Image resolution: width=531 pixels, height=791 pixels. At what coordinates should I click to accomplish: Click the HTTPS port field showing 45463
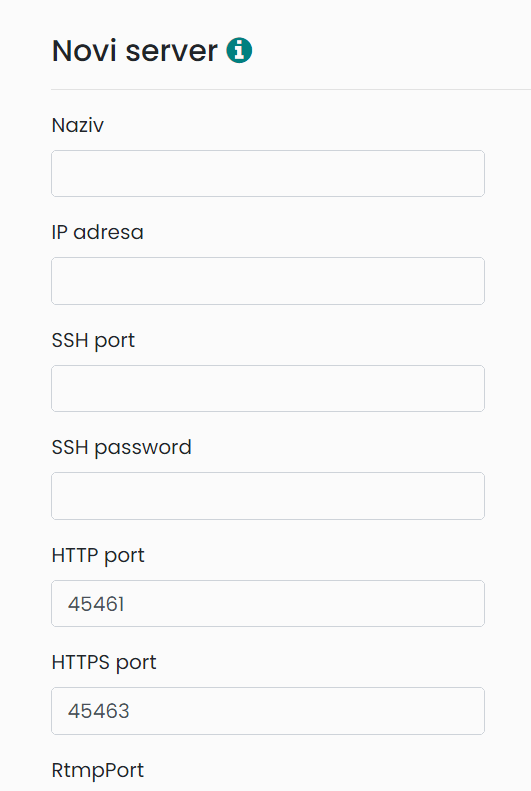(x=268, y=711)
